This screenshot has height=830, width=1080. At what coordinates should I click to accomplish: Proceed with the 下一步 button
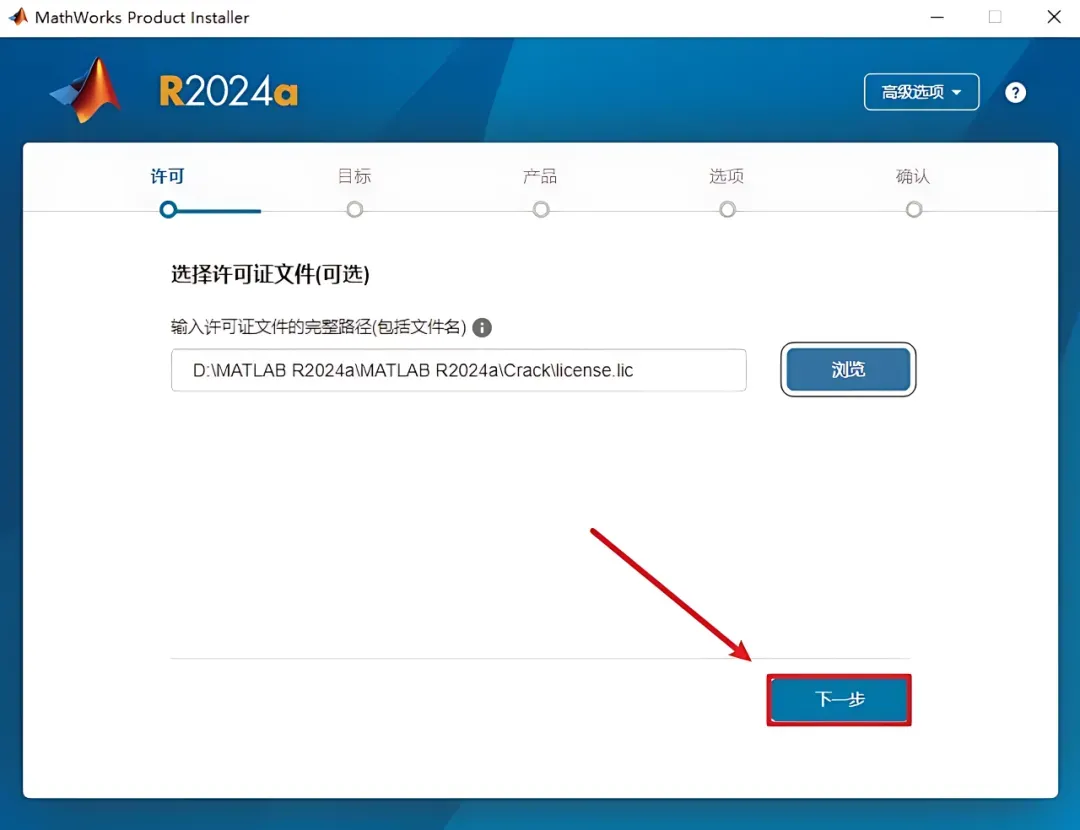tap(839, 699)
